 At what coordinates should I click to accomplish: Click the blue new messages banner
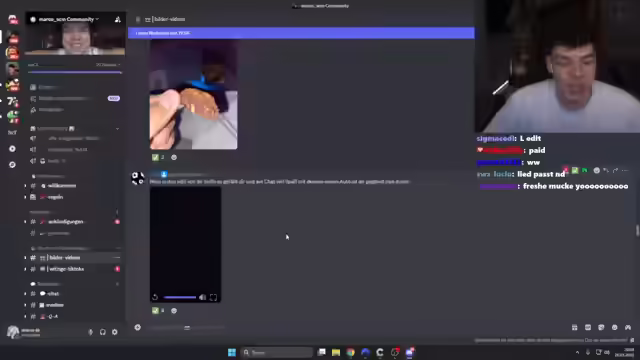(301, 33)
